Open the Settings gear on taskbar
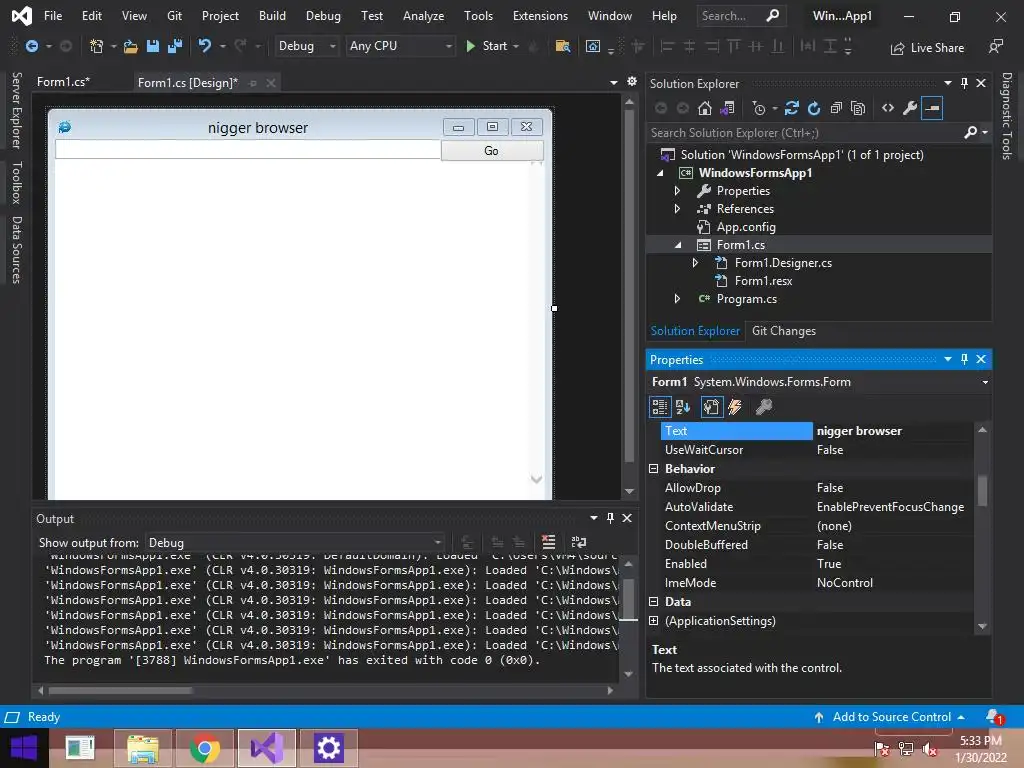This screenshot has width=1024, height=768. pyautogui.click(x=328, y=748)
